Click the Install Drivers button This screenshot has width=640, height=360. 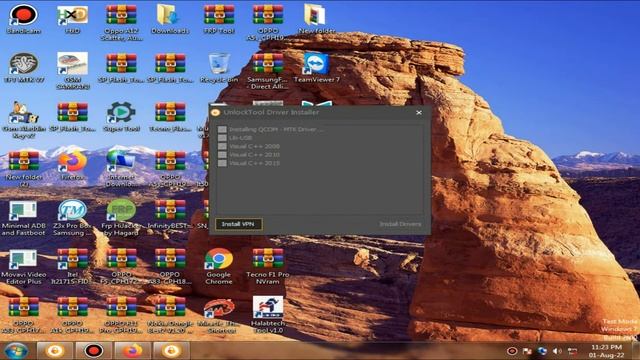[x=400, y=224]
